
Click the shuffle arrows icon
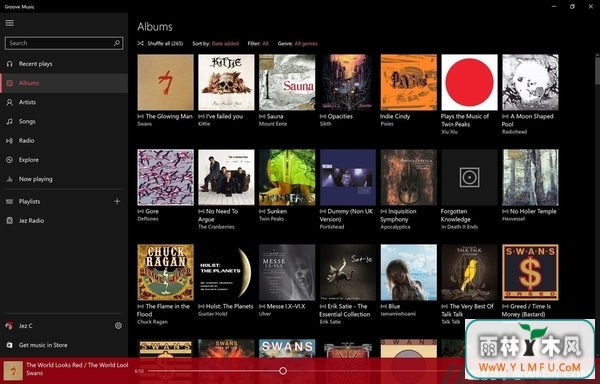tap(140, 43)
